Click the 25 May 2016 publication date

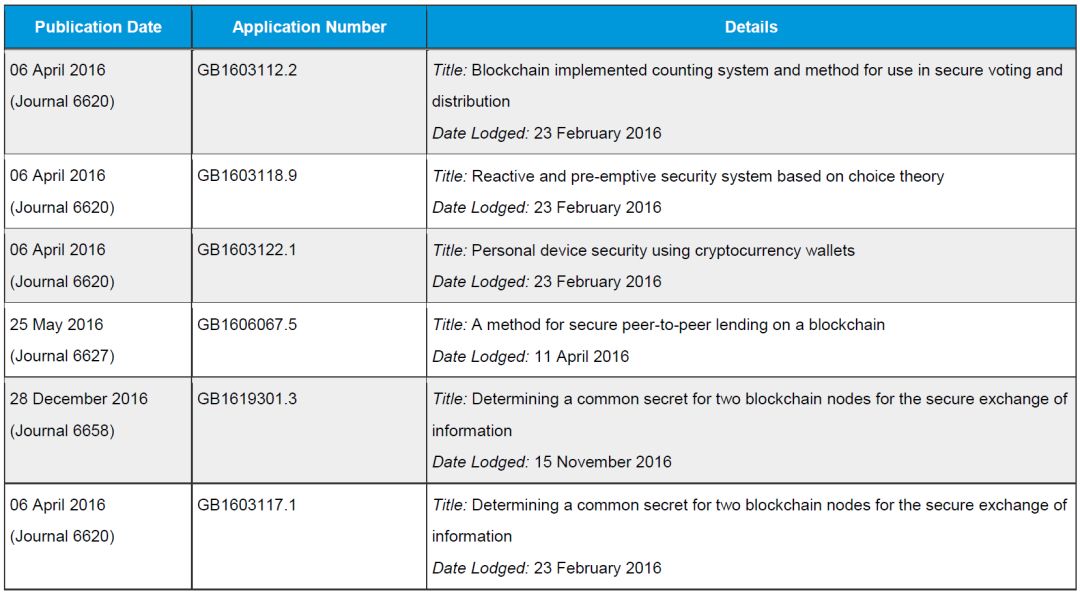[x=57, y=324]
